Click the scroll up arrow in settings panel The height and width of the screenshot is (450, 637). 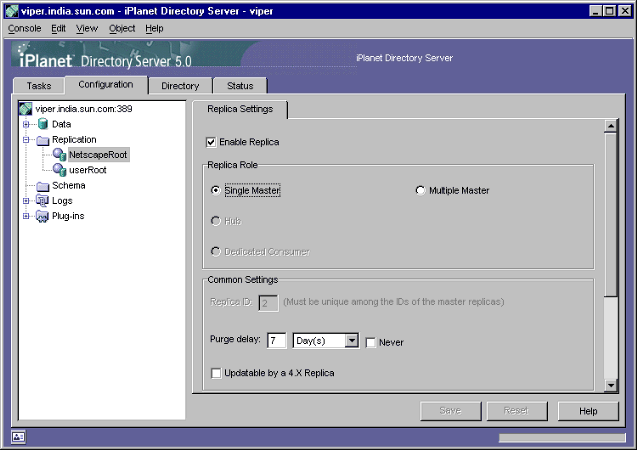[x=611, y=126]
